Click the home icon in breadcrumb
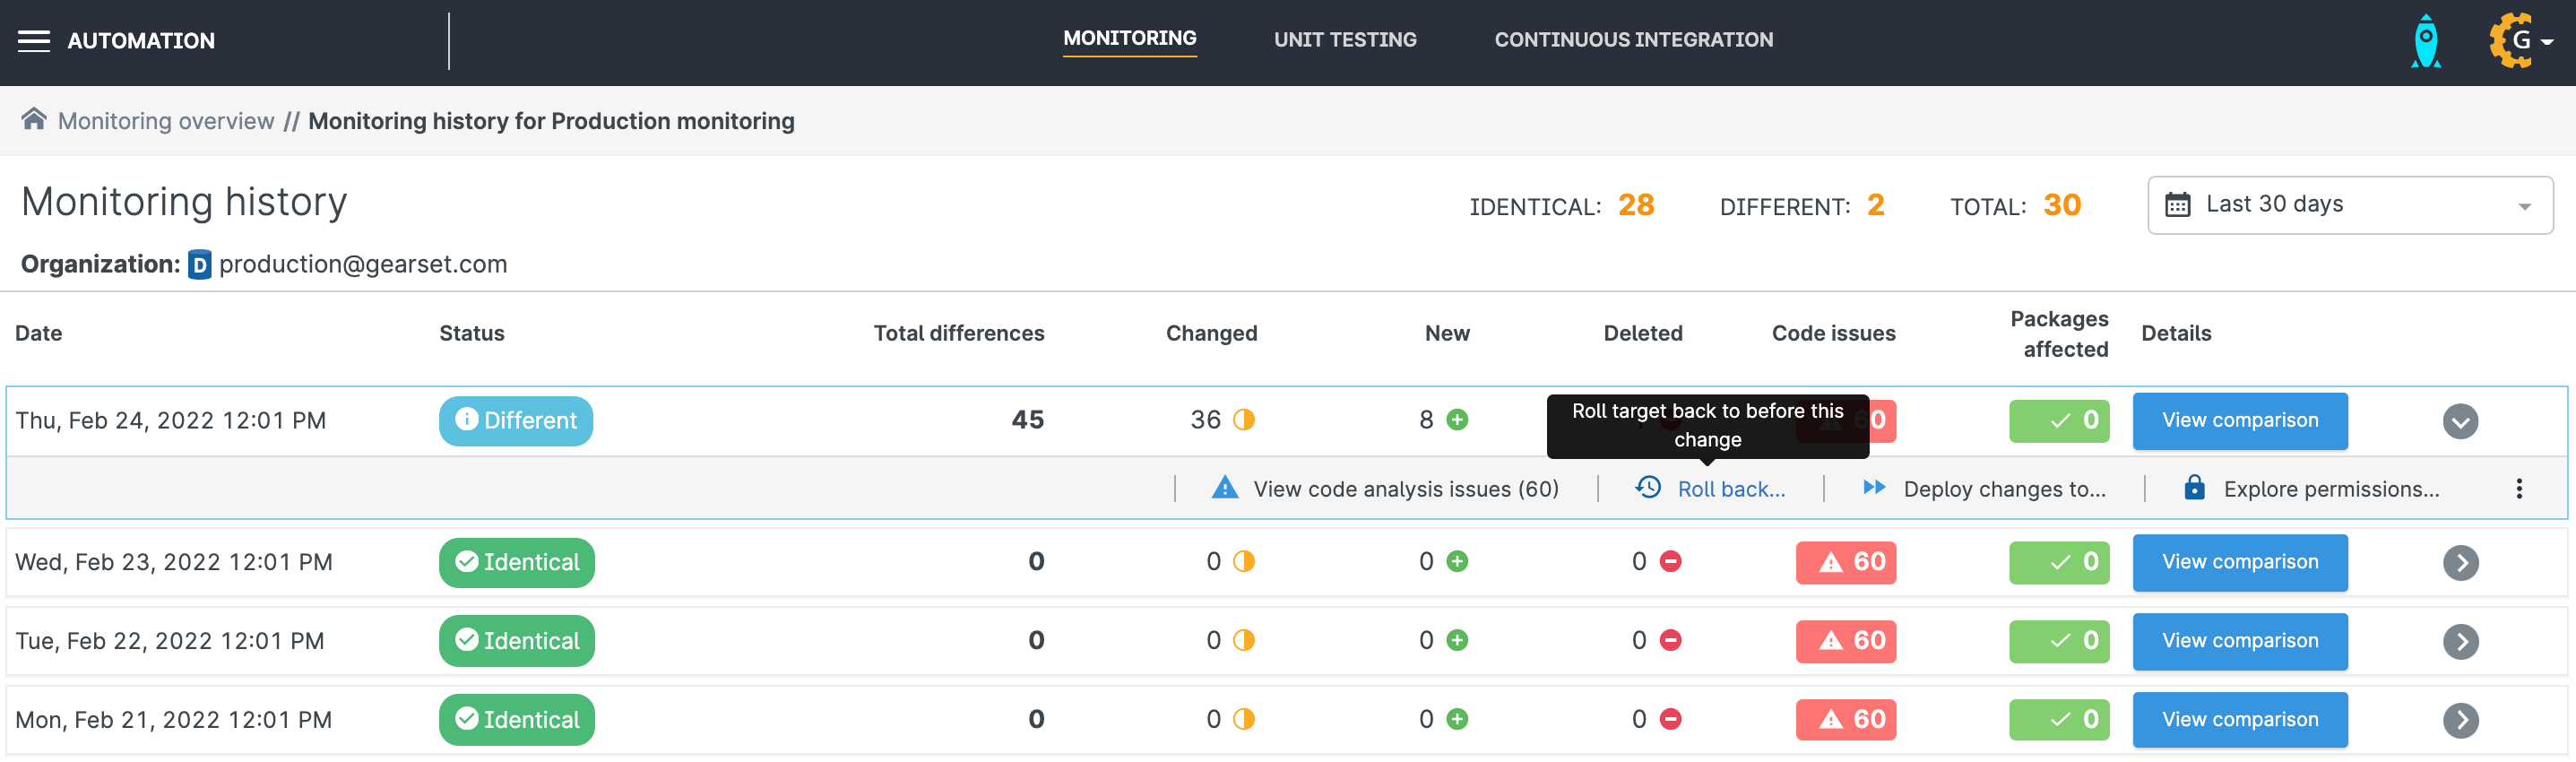The height and width of the screenshot is (762, 2576). point(34,120)
